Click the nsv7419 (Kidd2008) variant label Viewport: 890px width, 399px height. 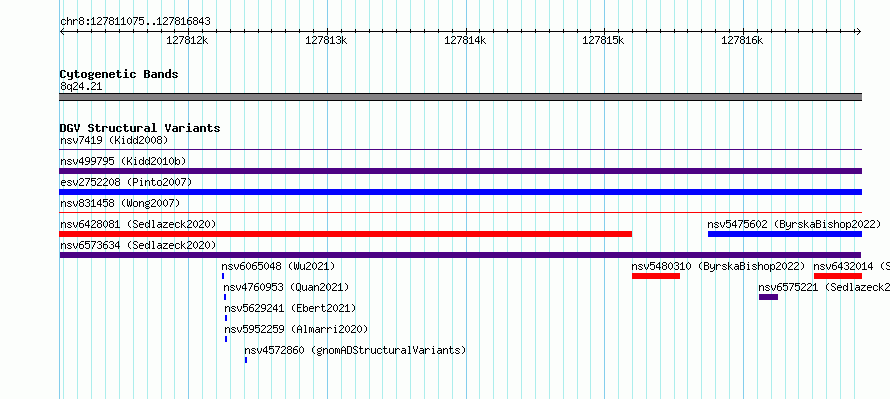pyautogui.click(x=114, y=140)
